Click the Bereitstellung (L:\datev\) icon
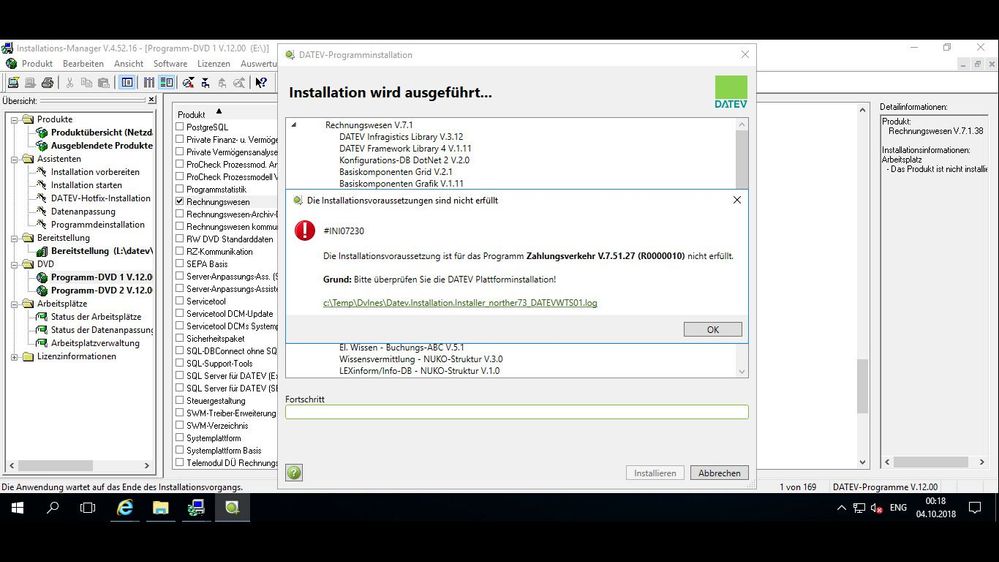 point(42,251)
